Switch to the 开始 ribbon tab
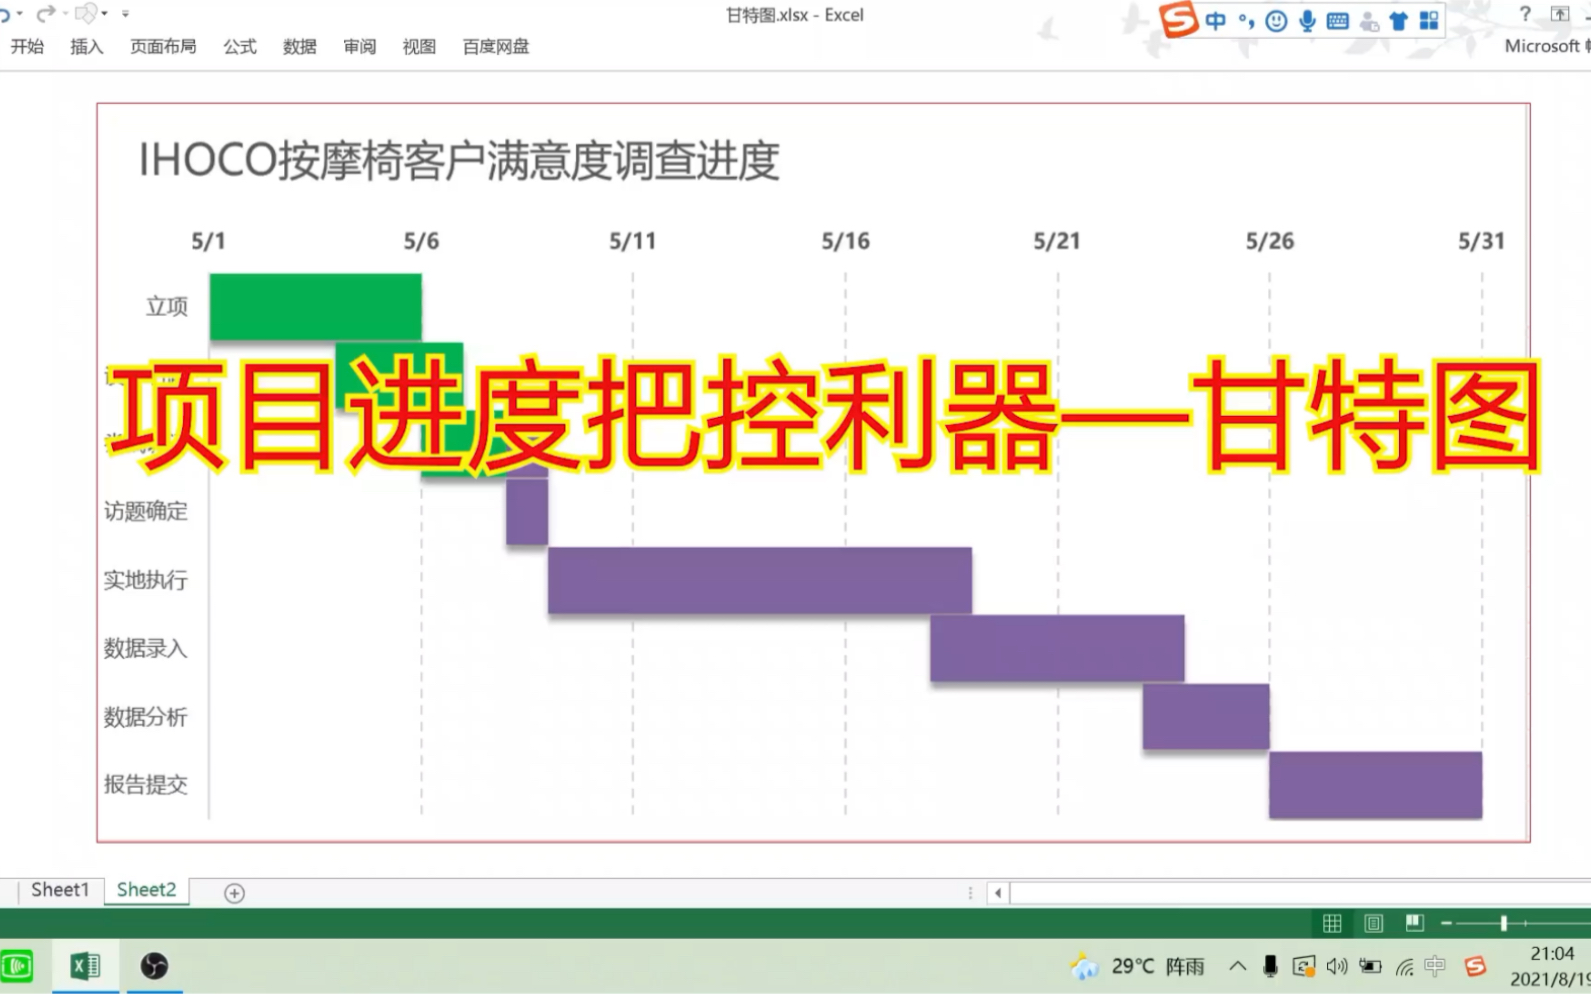The image size is (1591, 994). pos(27,46)
